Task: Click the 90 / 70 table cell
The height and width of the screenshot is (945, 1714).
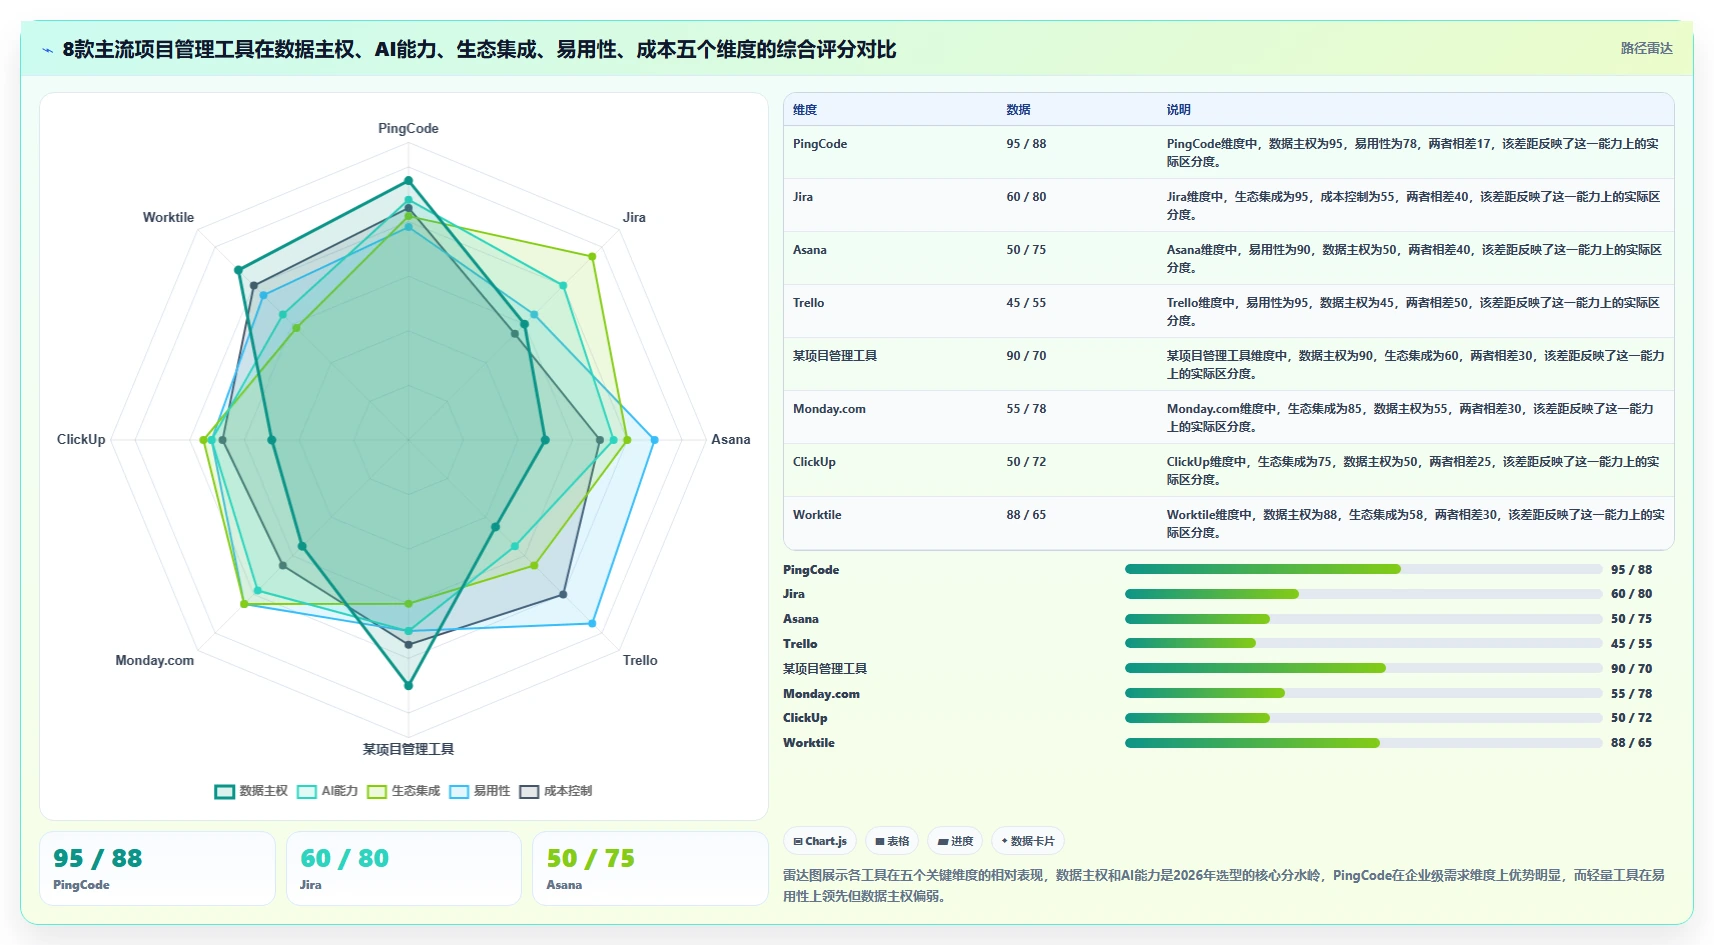Action: 1026,356
